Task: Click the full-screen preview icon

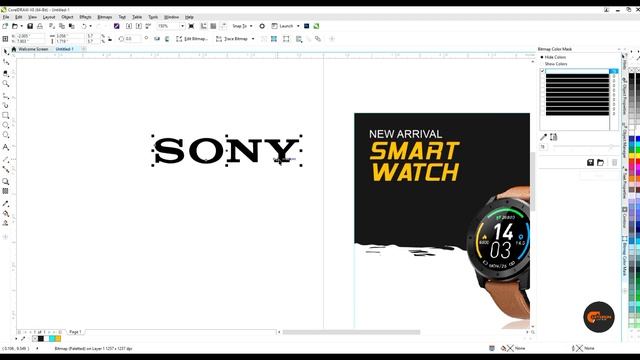Action: (x=191, y=26)
